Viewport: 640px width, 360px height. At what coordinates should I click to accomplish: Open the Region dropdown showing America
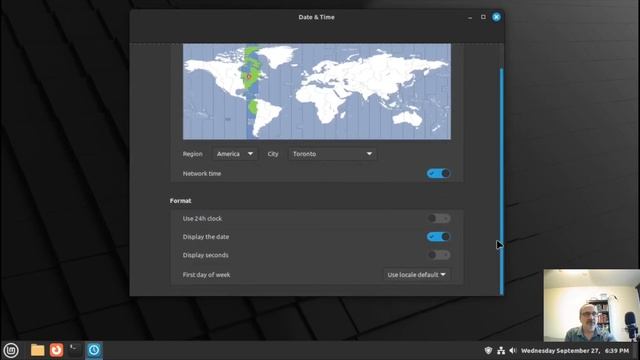[235, 154]
